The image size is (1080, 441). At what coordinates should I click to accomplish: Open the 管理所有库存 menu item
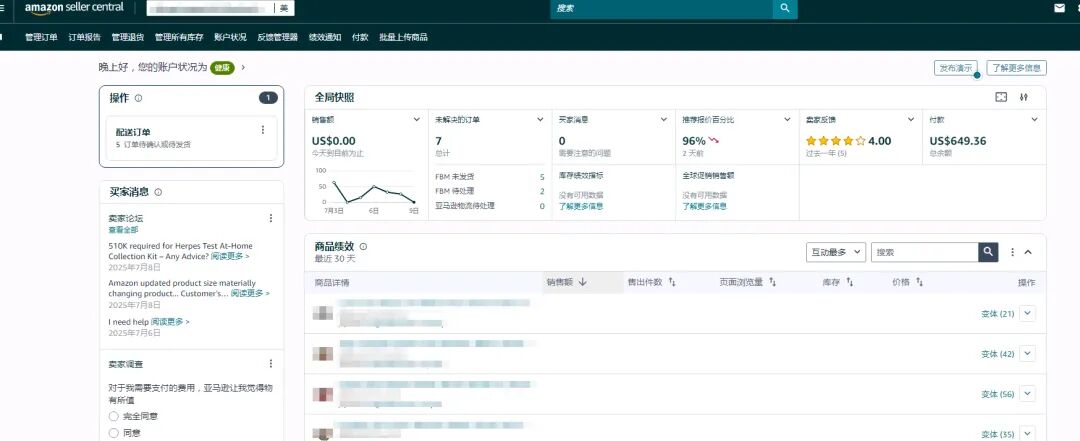pyautogui.click(x=179, y=37)
